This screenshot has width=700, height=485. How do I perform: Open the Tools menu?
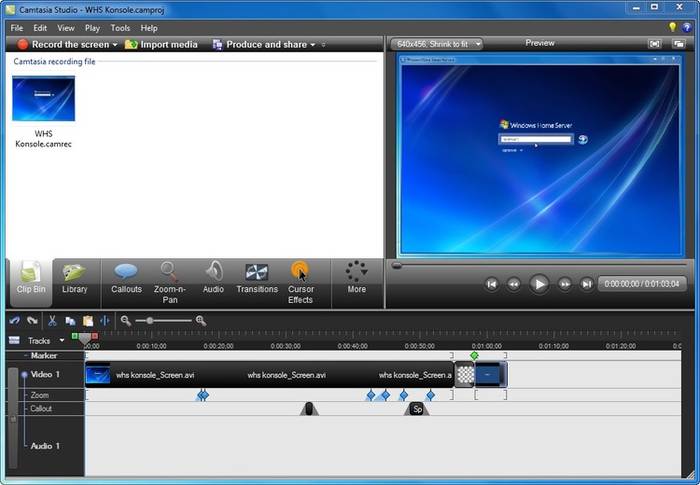[120, 28]
